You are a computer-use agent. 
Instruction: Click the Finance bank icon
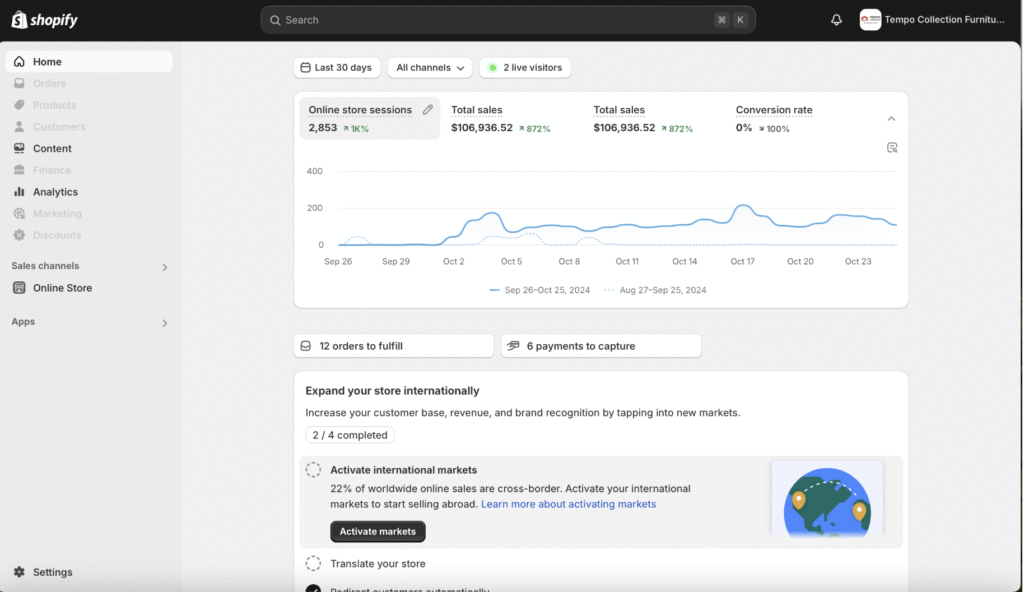(19, 170)
